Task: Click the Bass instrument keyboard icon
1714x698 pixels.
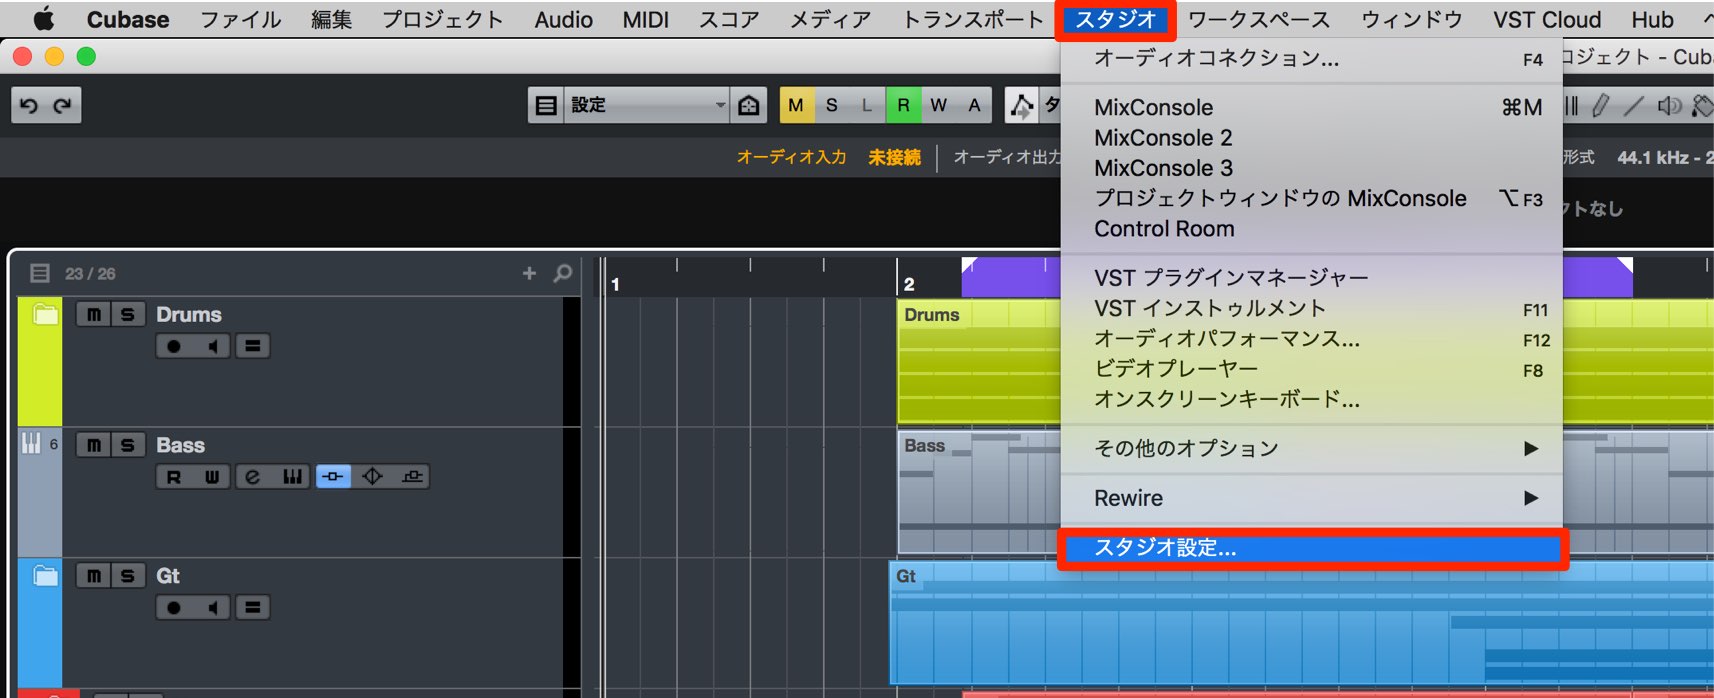Action: pos(31,443)
